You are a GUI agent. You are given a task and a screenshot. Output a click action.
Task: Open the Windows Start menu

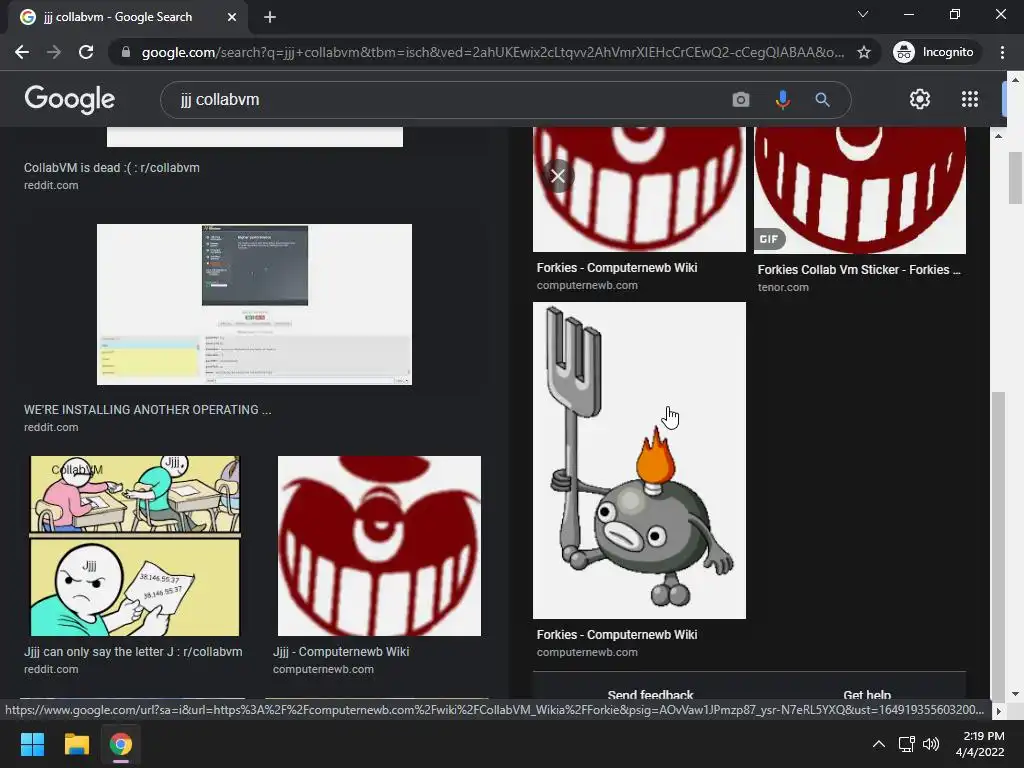point(32,744)
